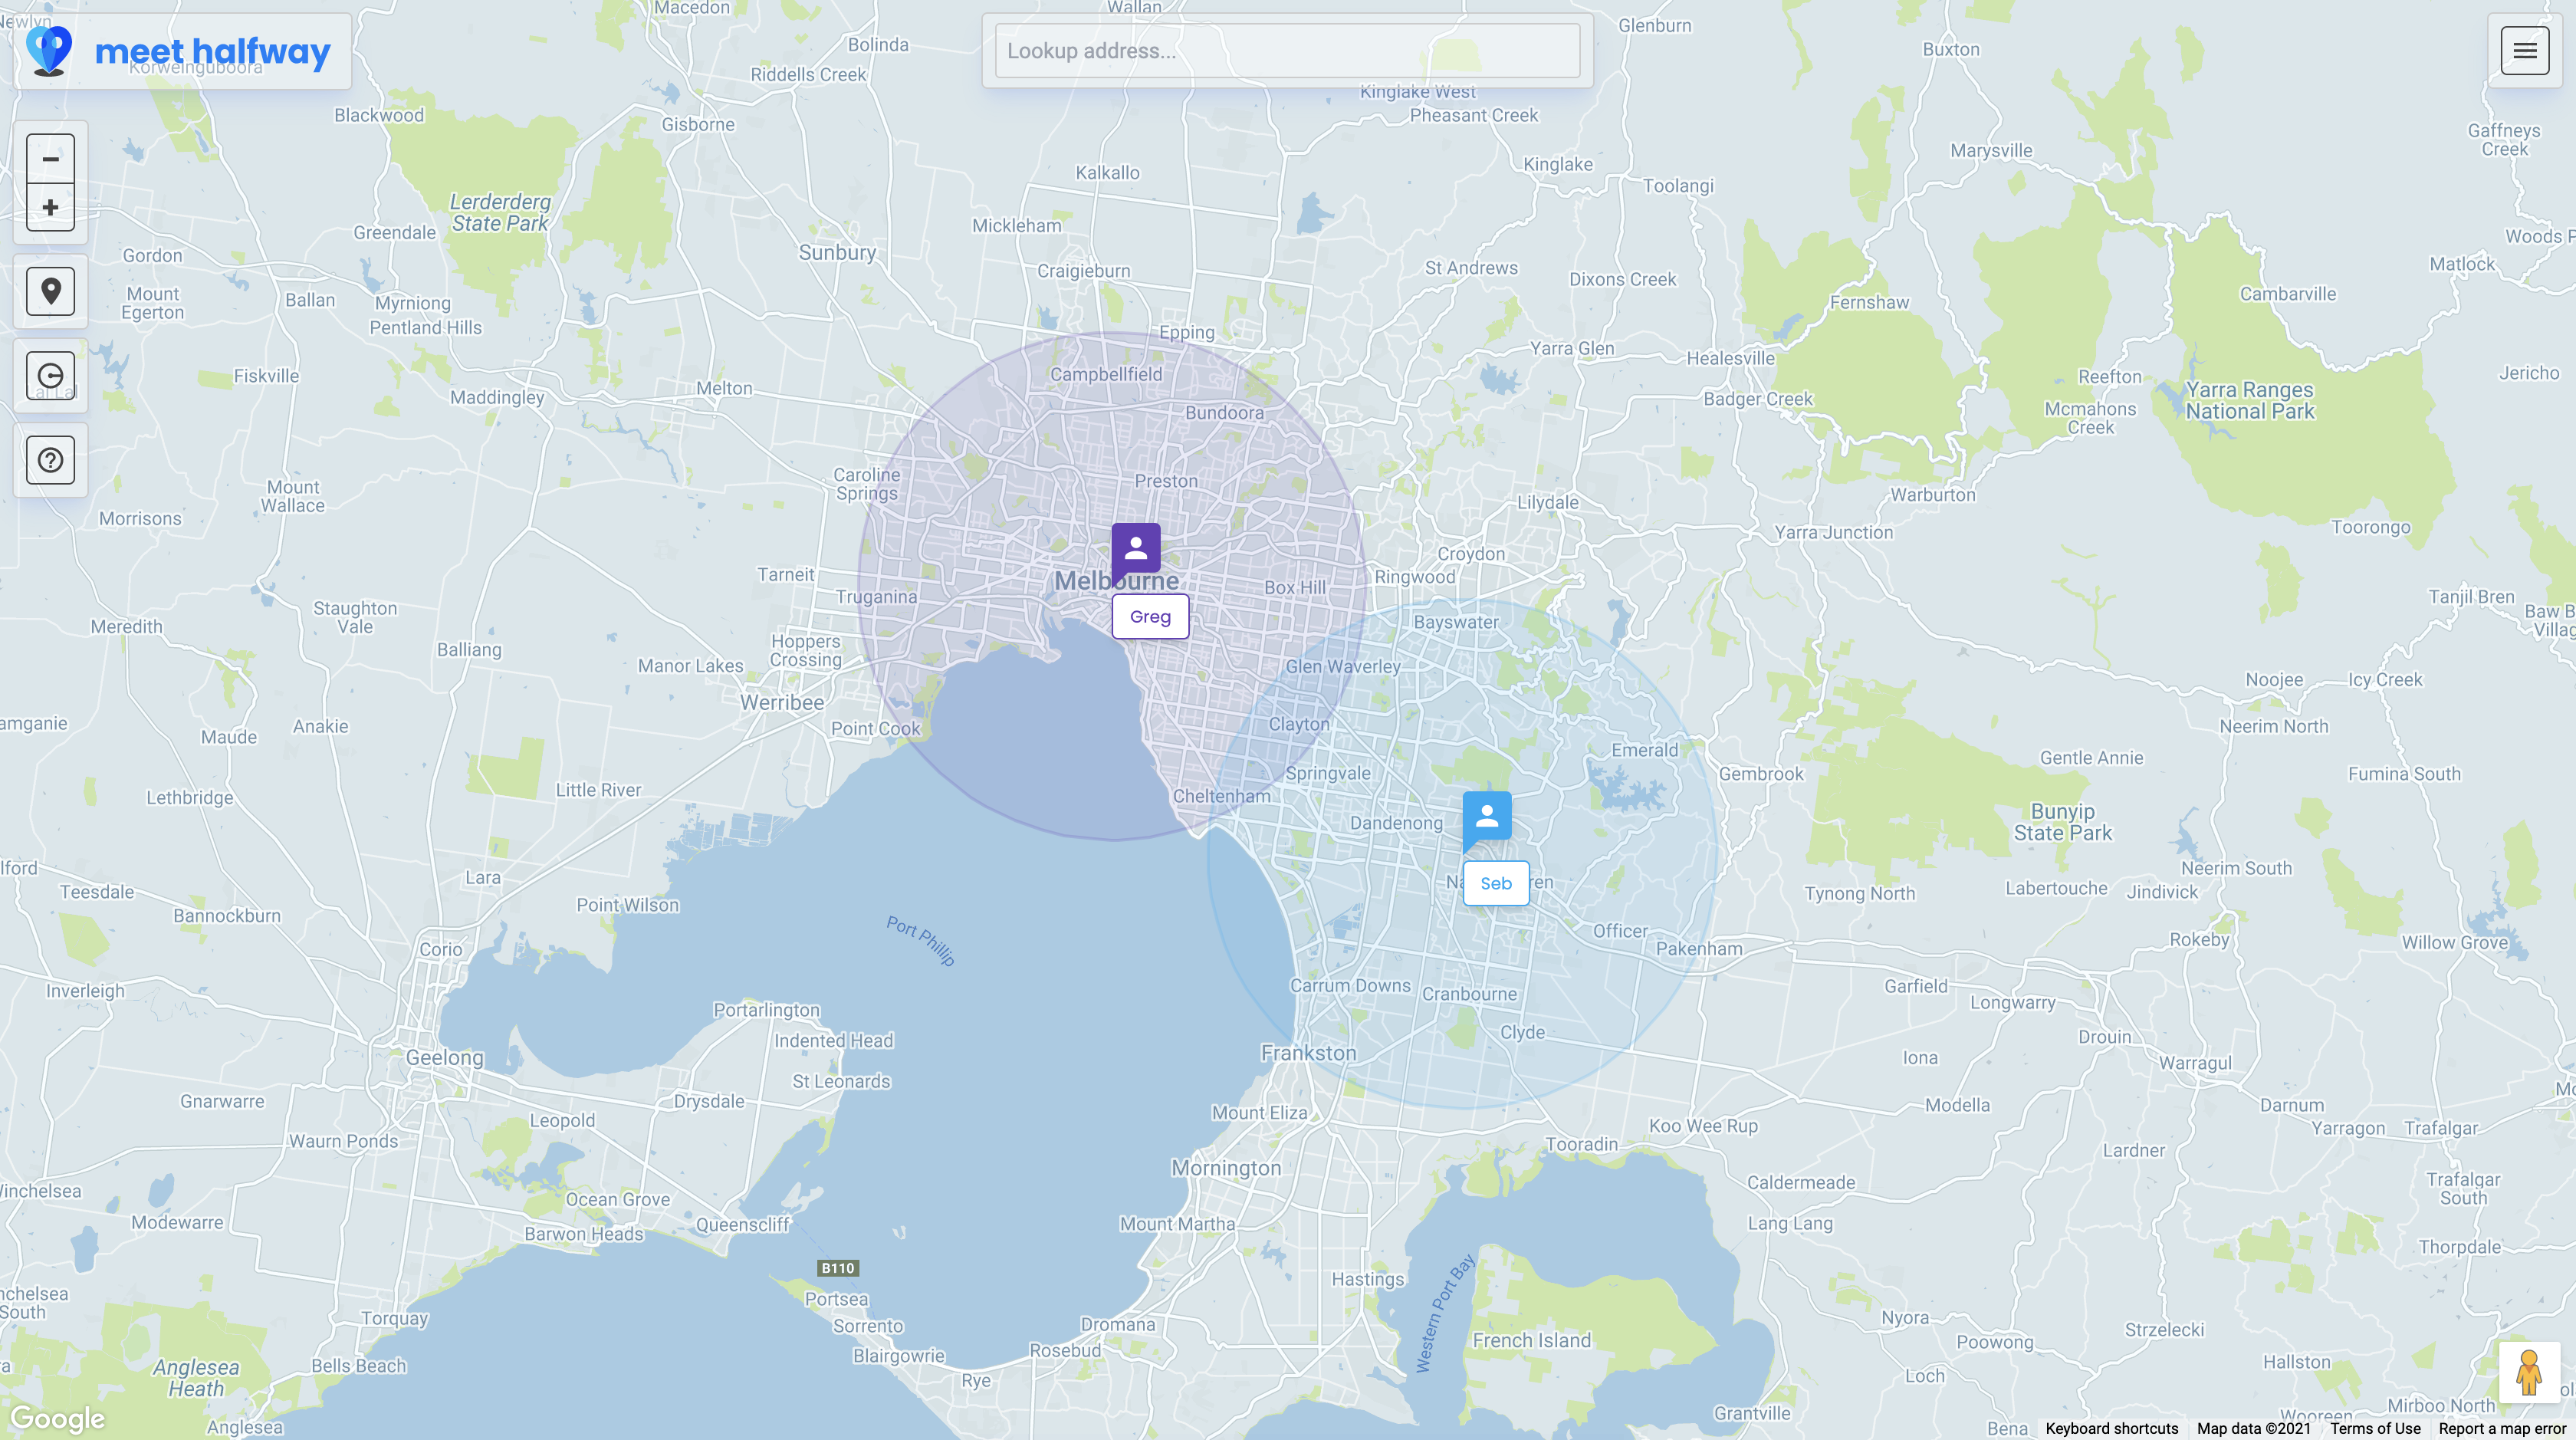
Task: Click Report a map error link
Action: click(2502, 1428)
